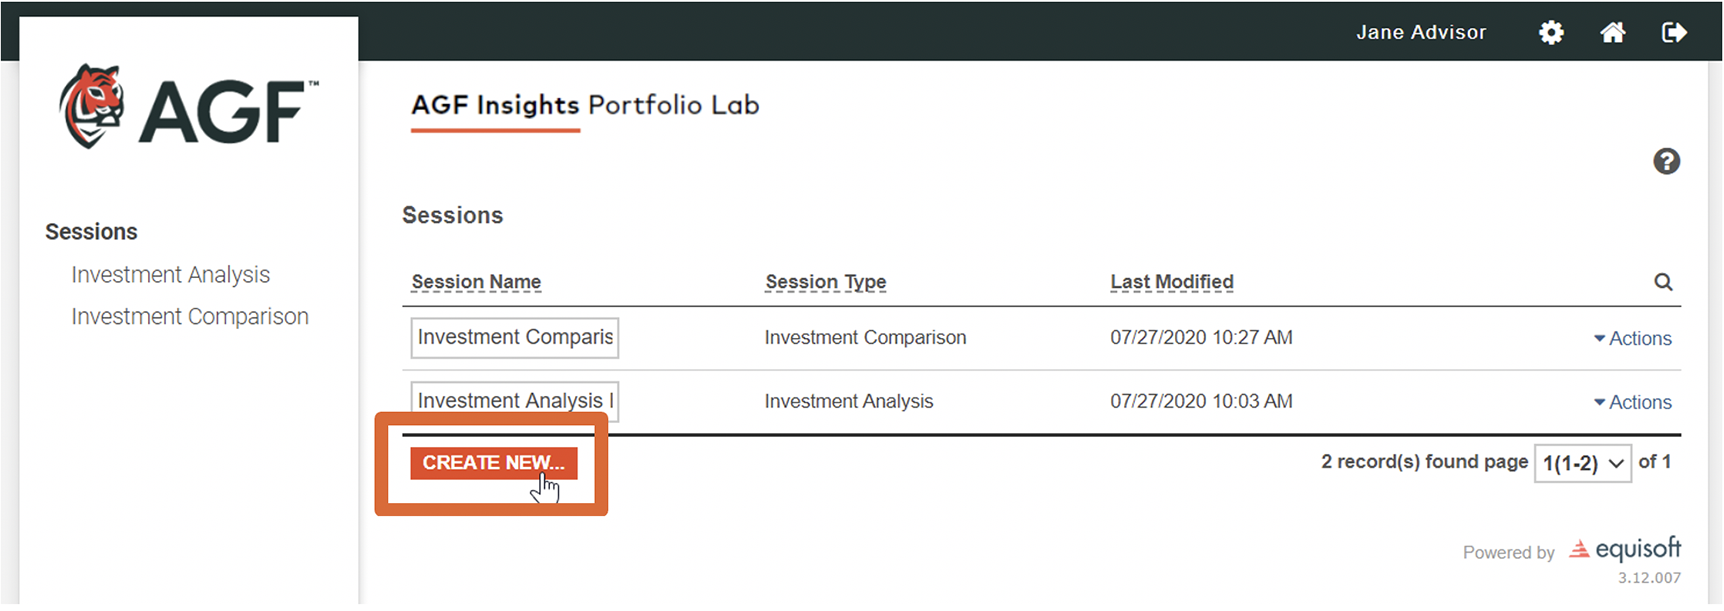
Task: Click the sessions search magnifier icon
Action: tap(1663, 282)
